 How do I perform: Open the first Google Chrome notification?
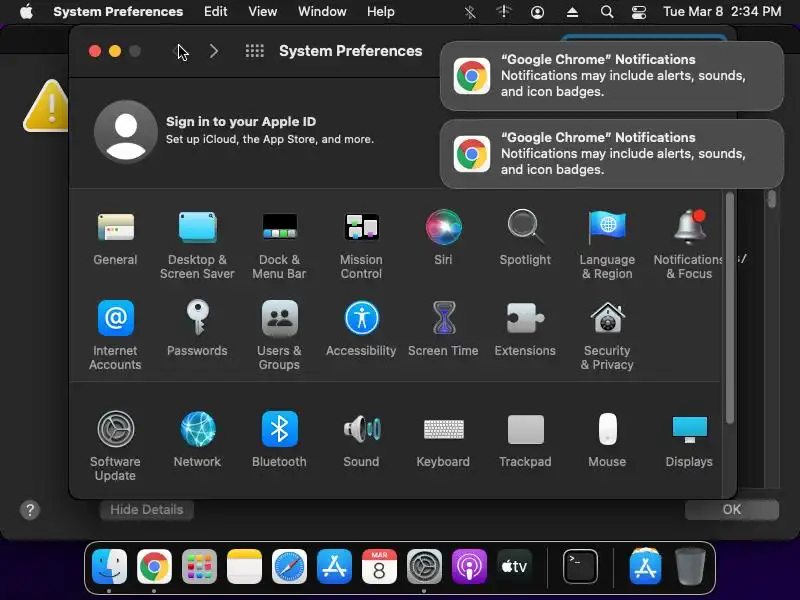coord(612,76)
